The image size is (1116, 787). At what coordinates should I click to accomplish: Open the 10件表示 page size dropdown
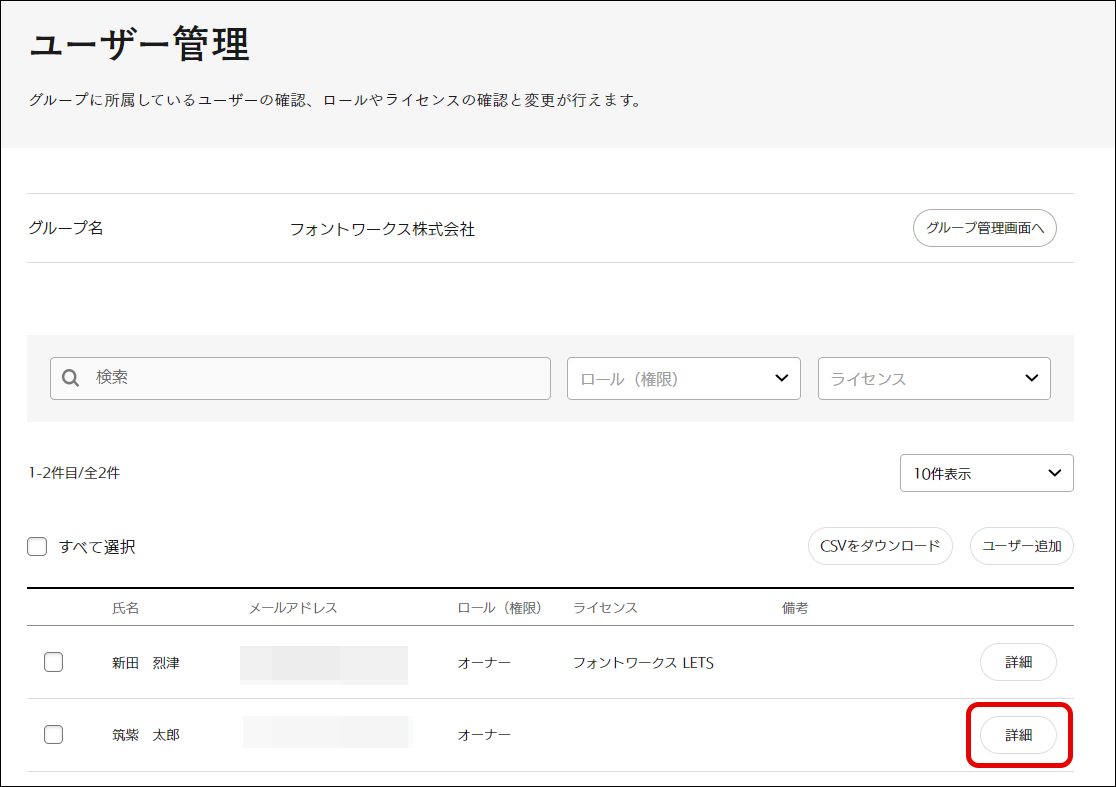[986, 473]
